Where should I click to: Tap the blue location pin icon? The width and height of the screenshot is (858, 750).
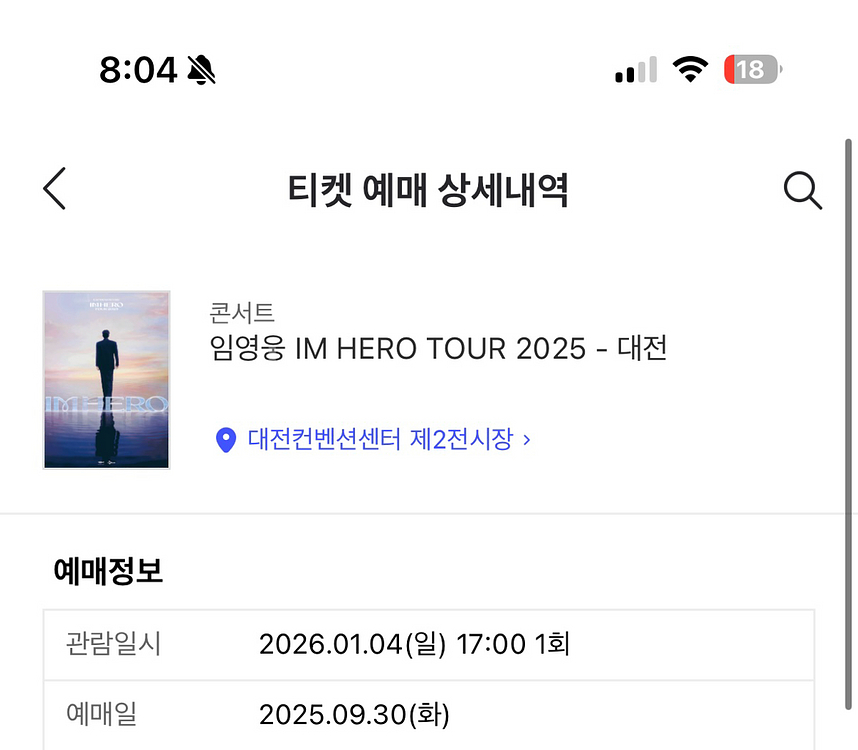coord(226,439)
